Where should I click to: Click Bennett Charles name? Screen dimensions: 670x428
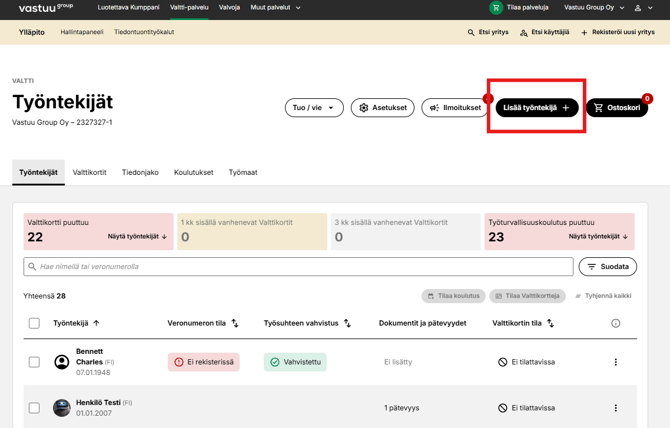pos(89,357)
